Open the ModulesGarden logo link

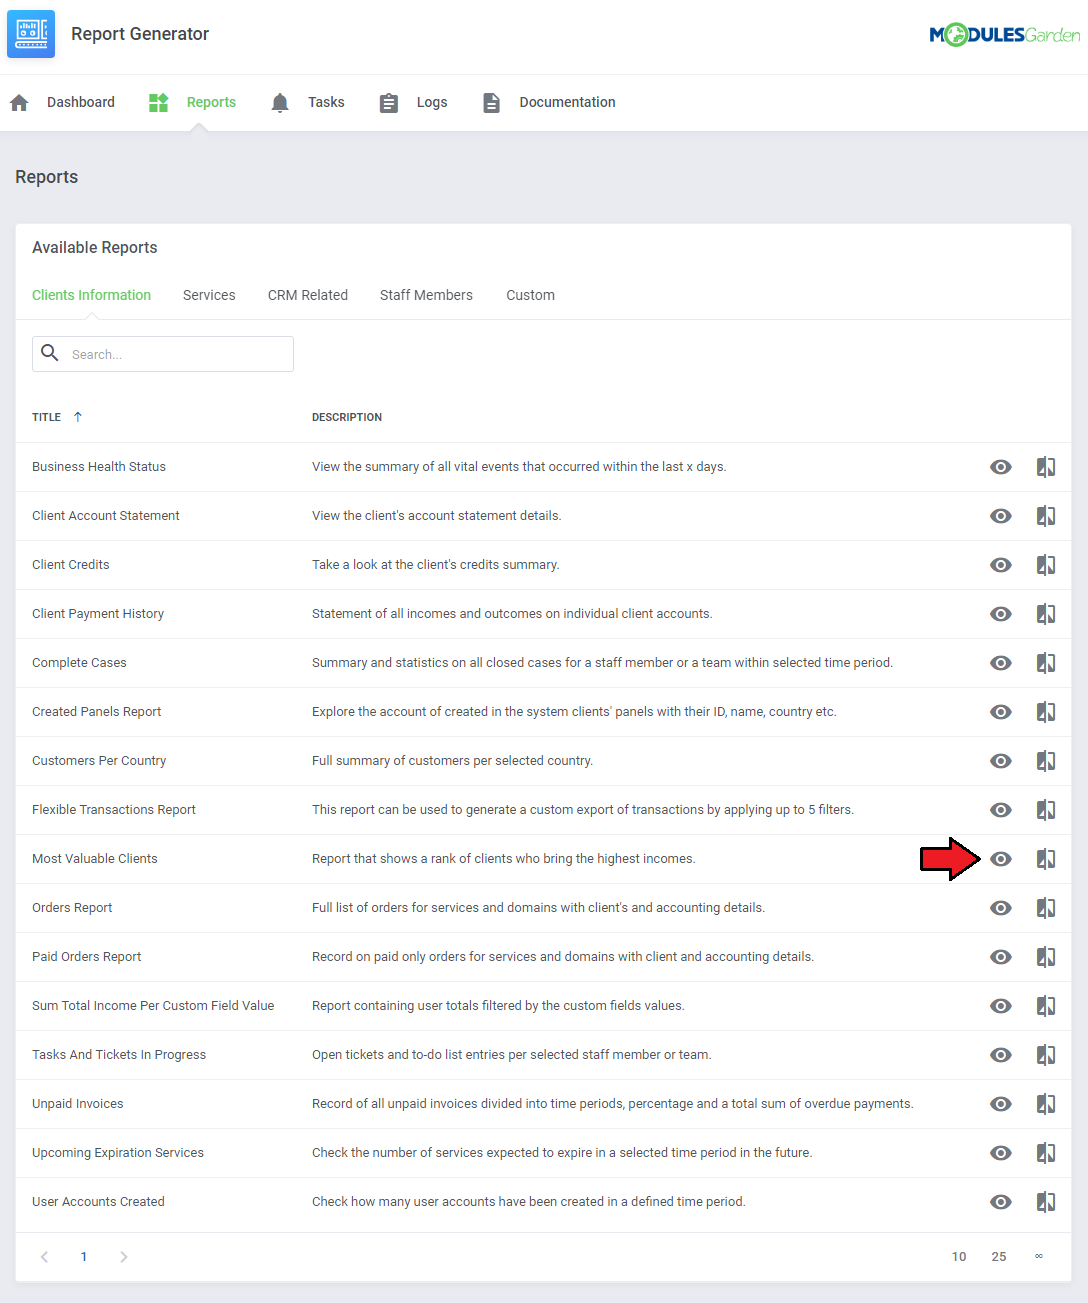(1004, 35)
